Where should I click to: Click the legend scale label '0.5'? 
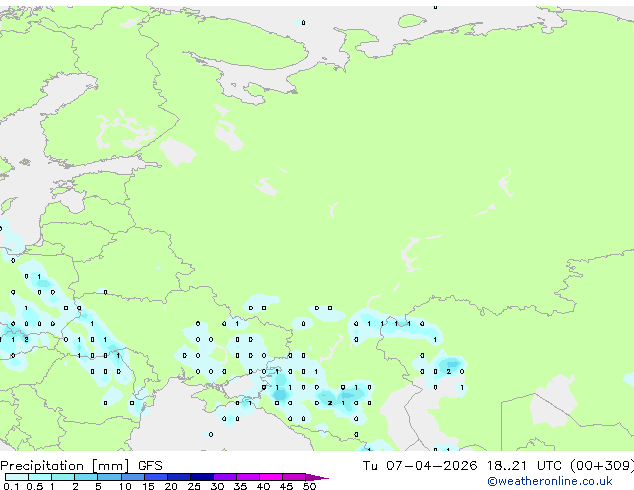click(35, 486)
